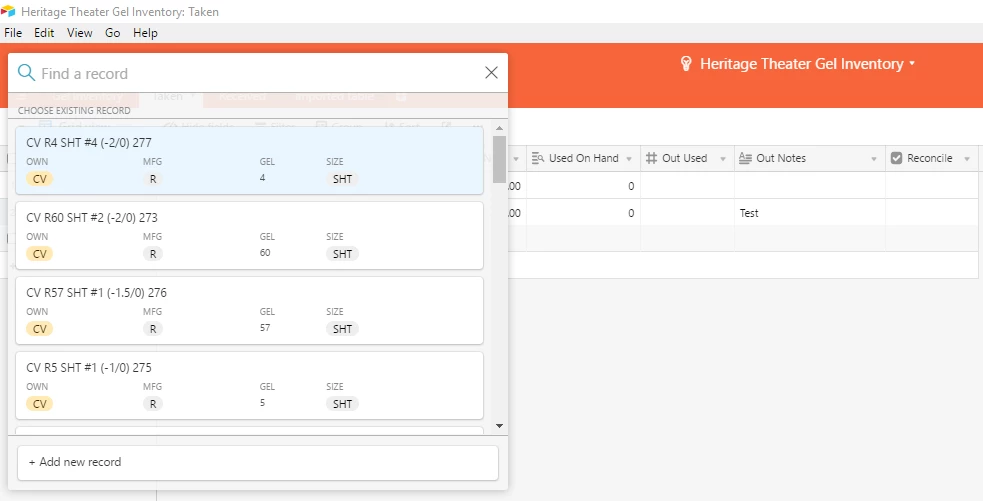Select record CV R60 SHT #2 (-2/0) 273
Viewport: 983px width, 501px height.
coord(250,235)
